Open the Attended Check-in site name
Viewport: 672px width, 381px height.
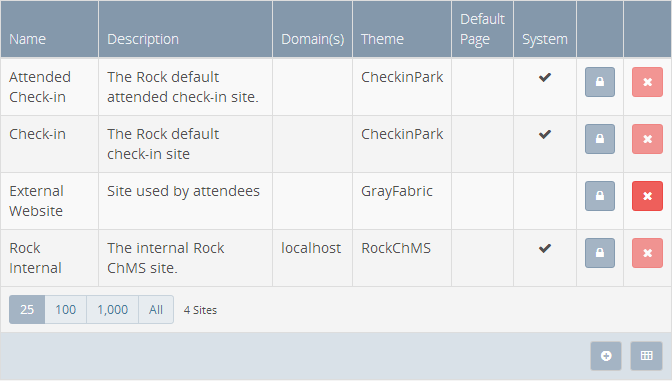[40, 87]
